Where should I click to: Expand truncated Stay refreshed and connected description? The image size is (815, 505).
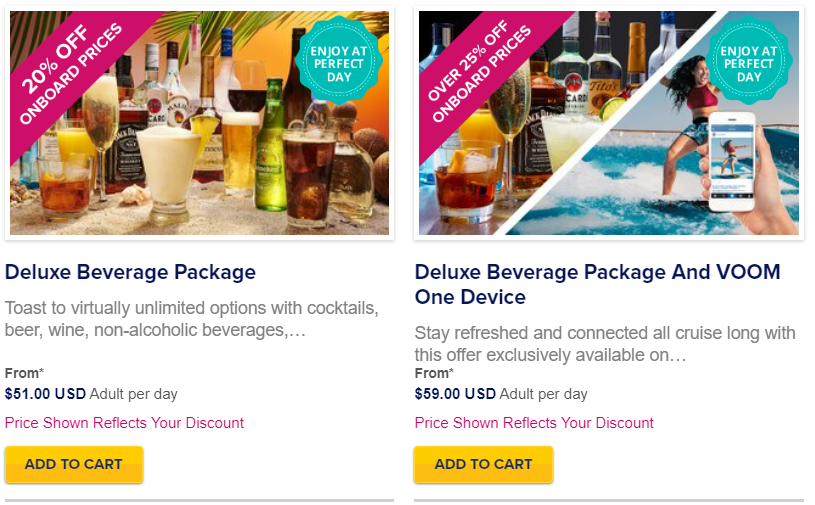coord(605,343)
